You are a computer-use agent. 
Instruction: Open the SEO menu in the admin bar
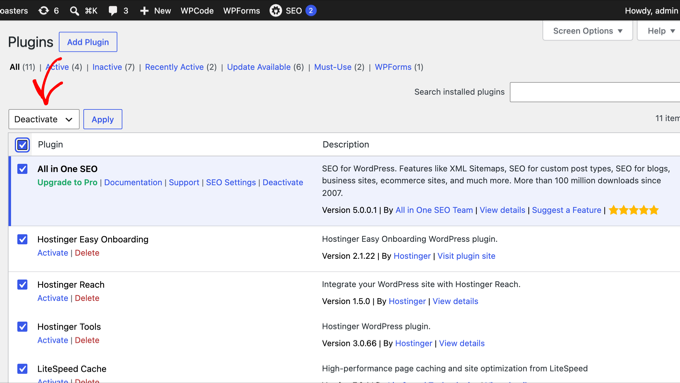coord(293,10)
